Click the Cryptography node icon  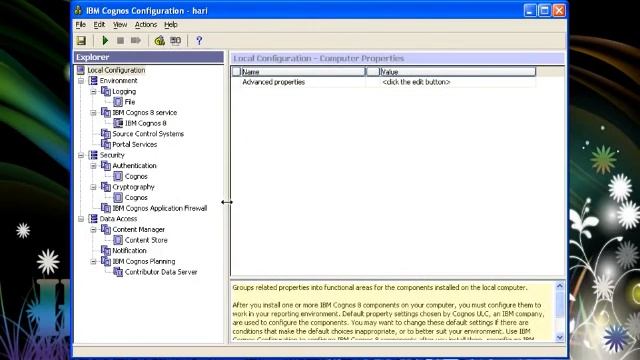pos(106,187)
